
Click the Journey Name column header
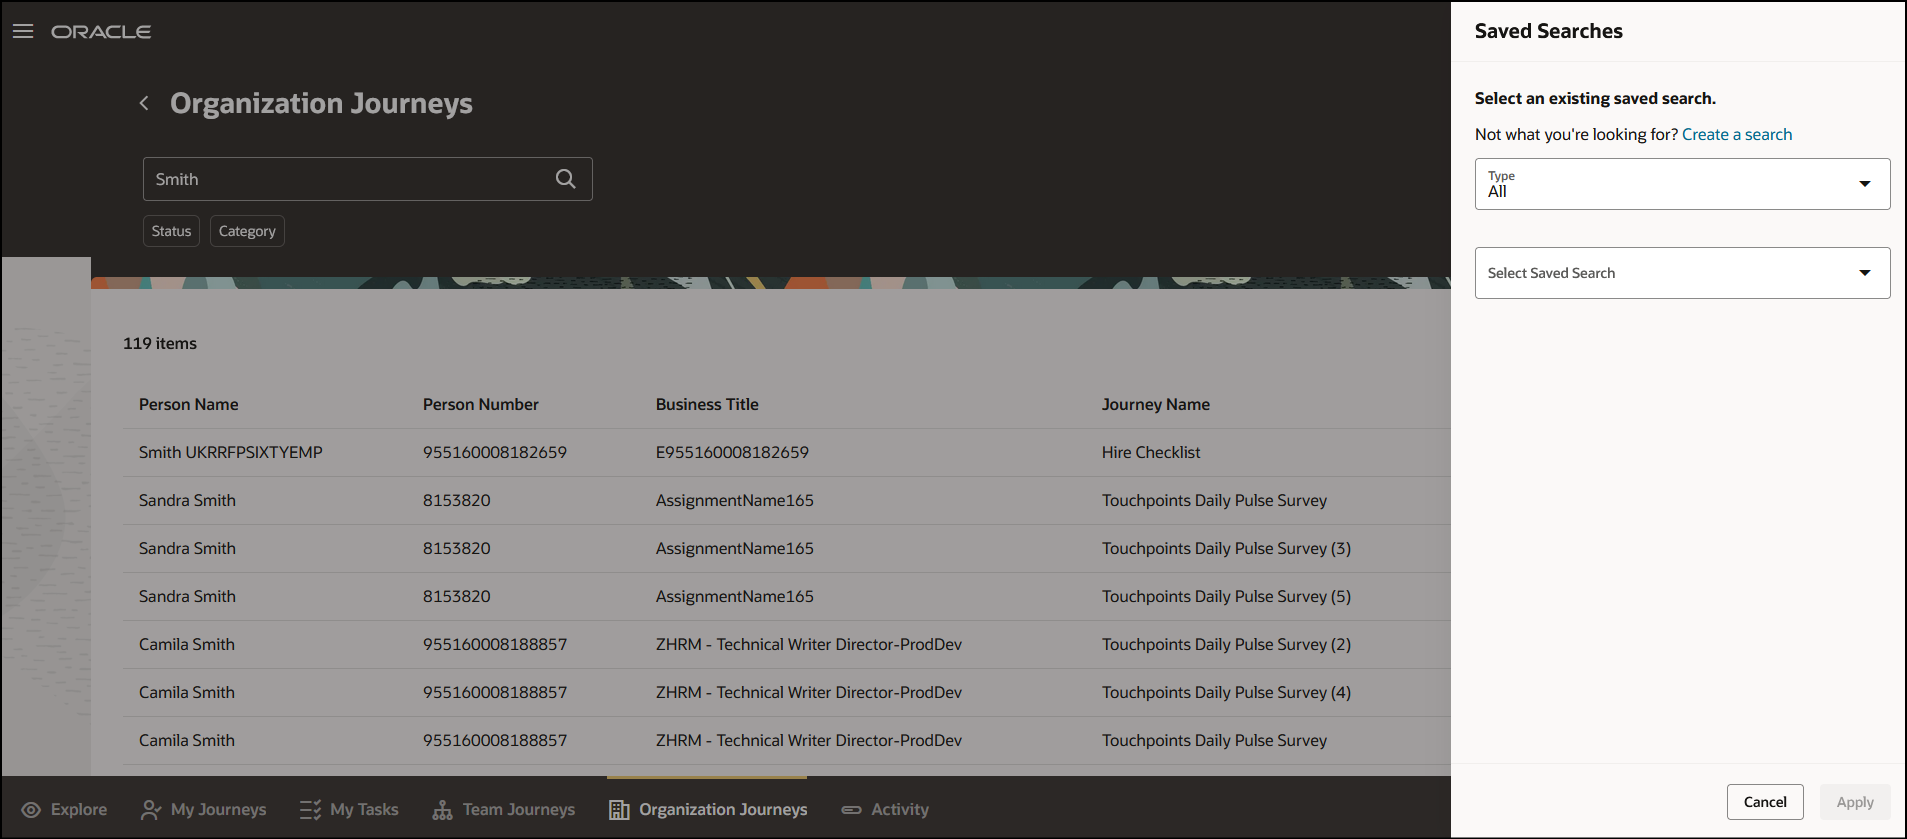(1156, 404)
